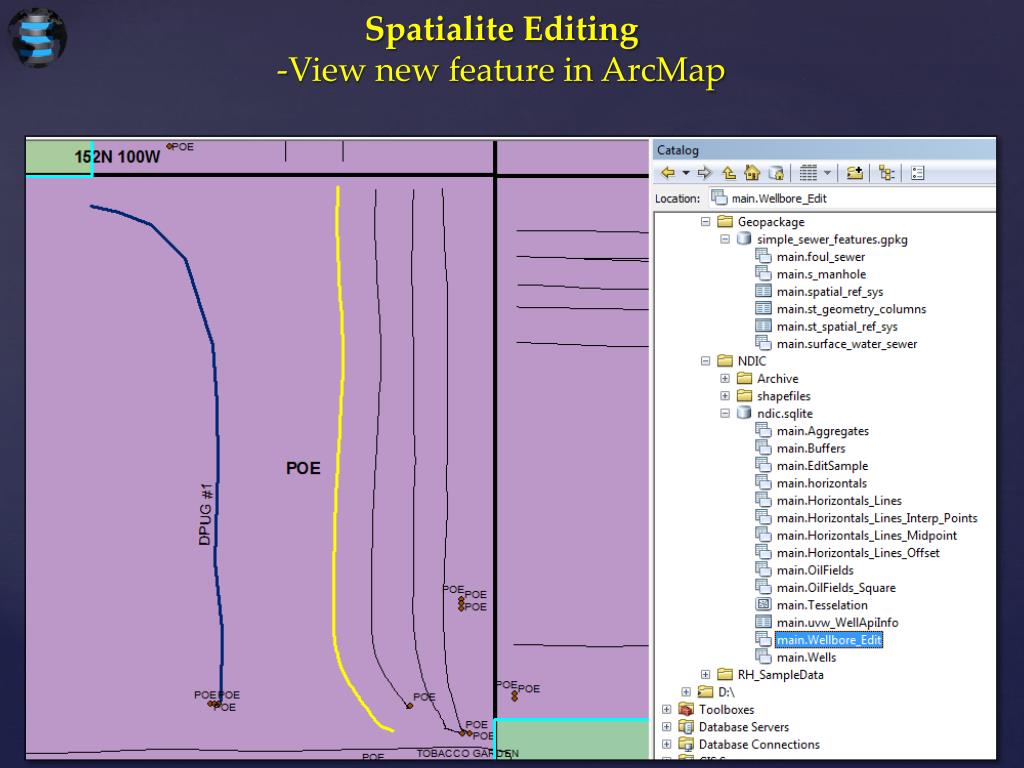Expand RH_SampleData folder
Viewport: 1024px width, 768px height.
point(705,675)
